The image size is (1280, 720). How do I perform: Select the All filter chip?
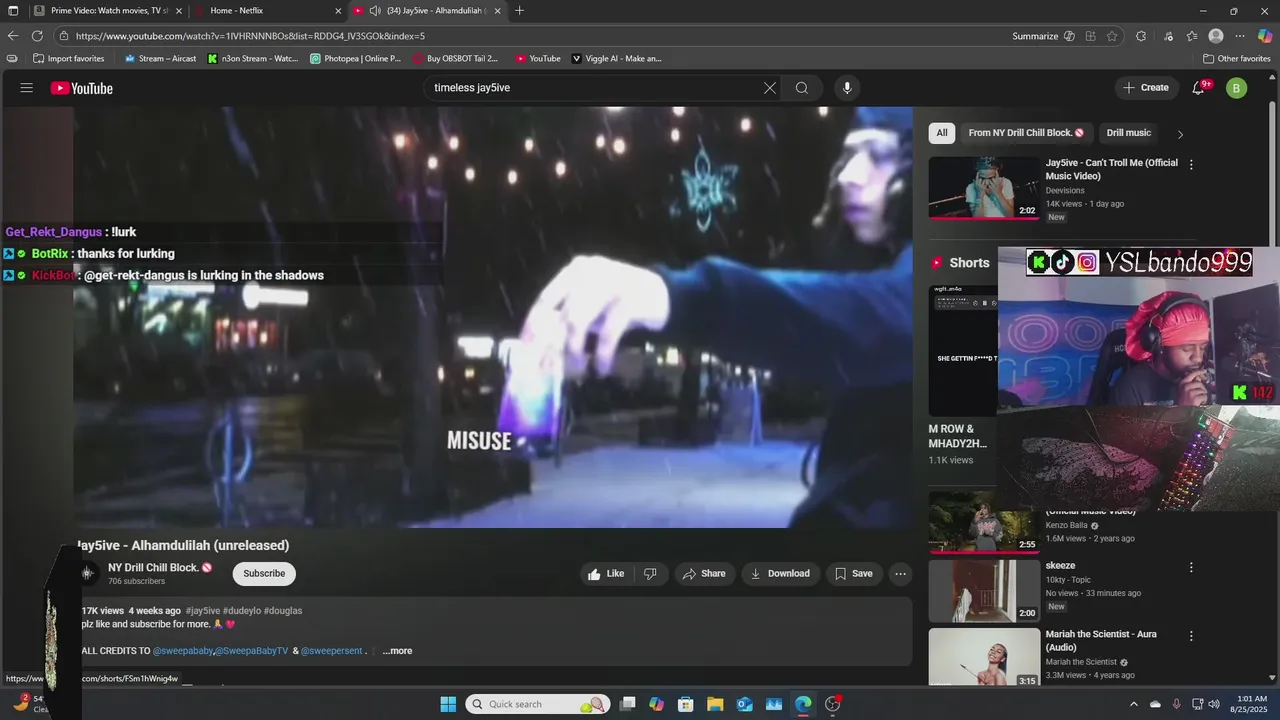(x=942, y=133)
